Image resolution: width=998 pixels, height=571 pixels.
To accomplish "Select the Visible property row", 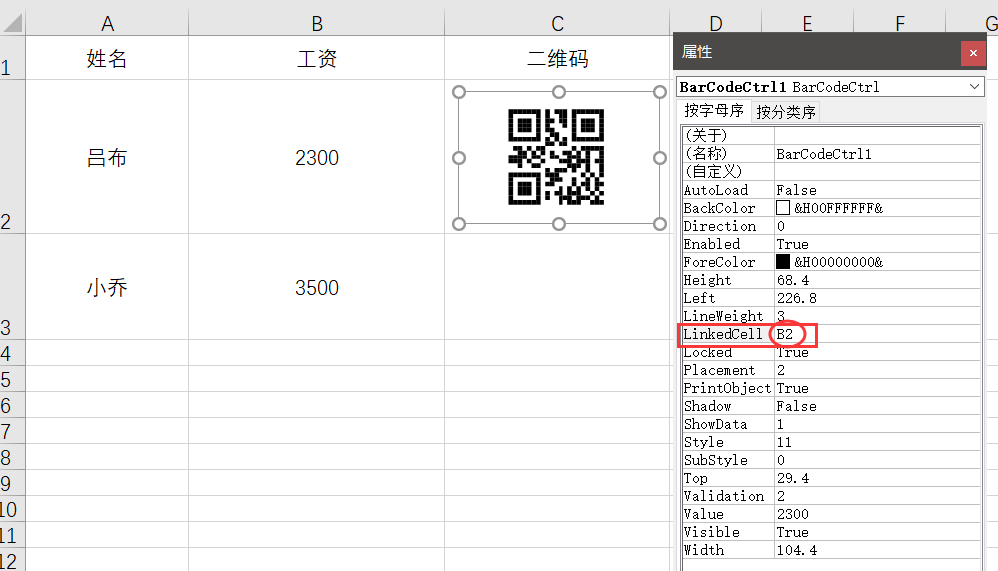I will point(831,532).
